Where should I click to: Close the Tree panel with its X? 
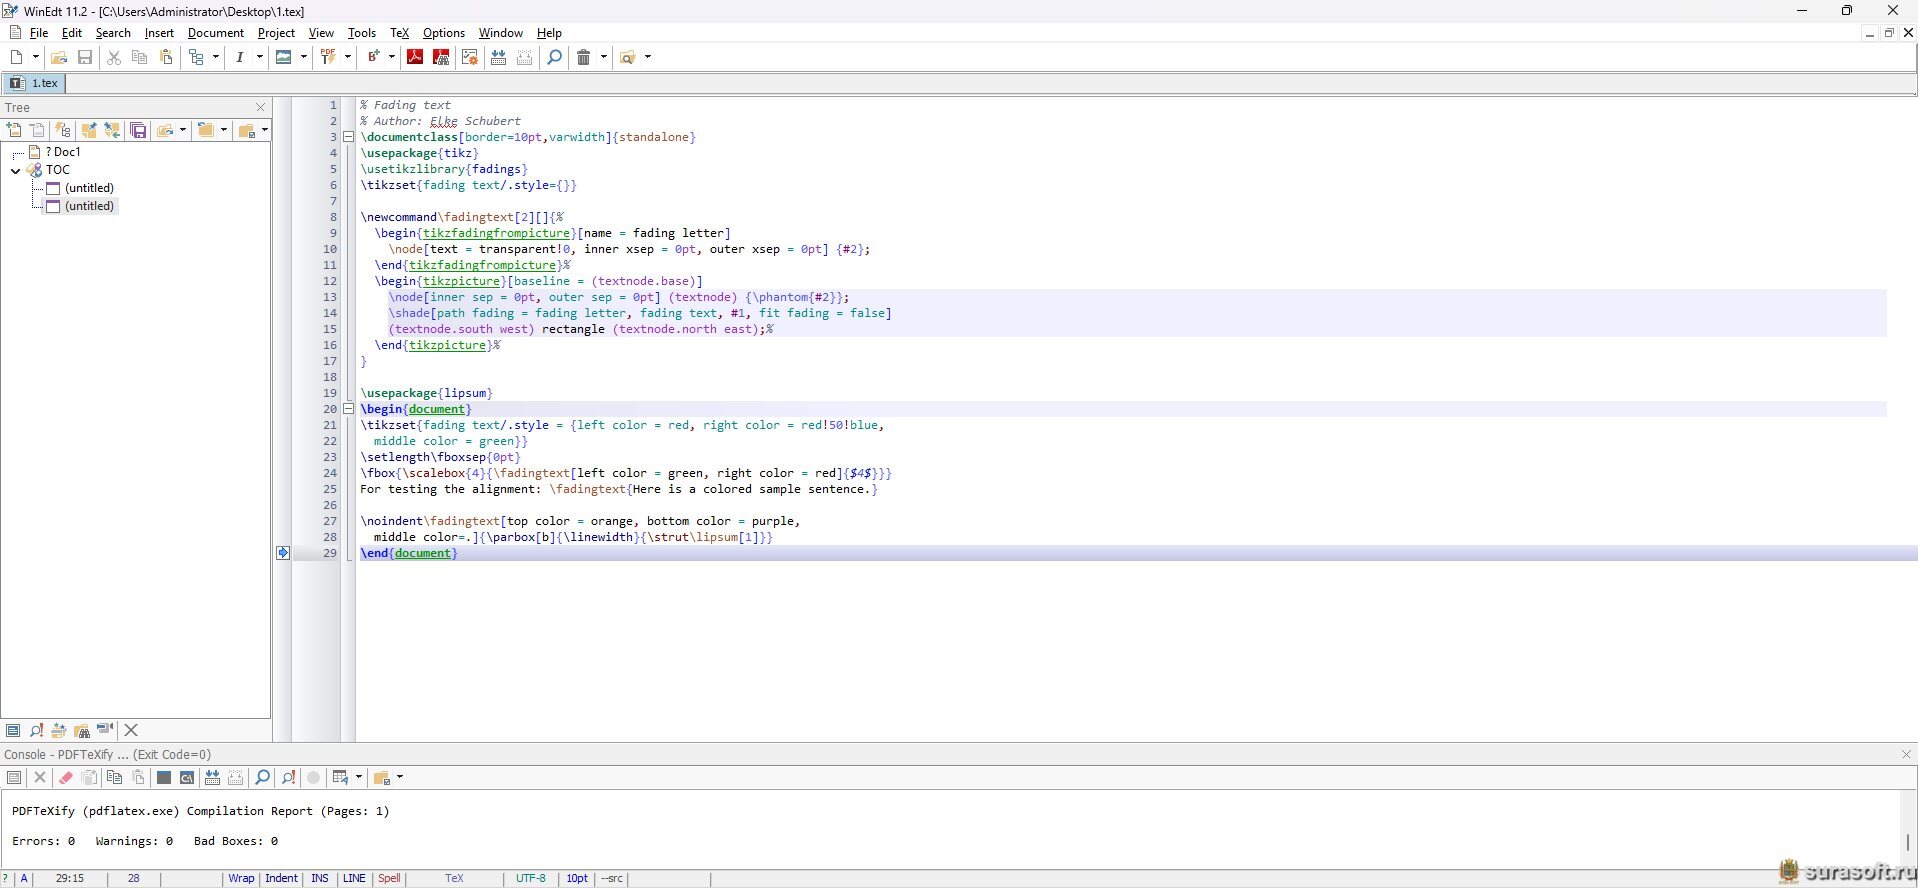pos(261,107)
